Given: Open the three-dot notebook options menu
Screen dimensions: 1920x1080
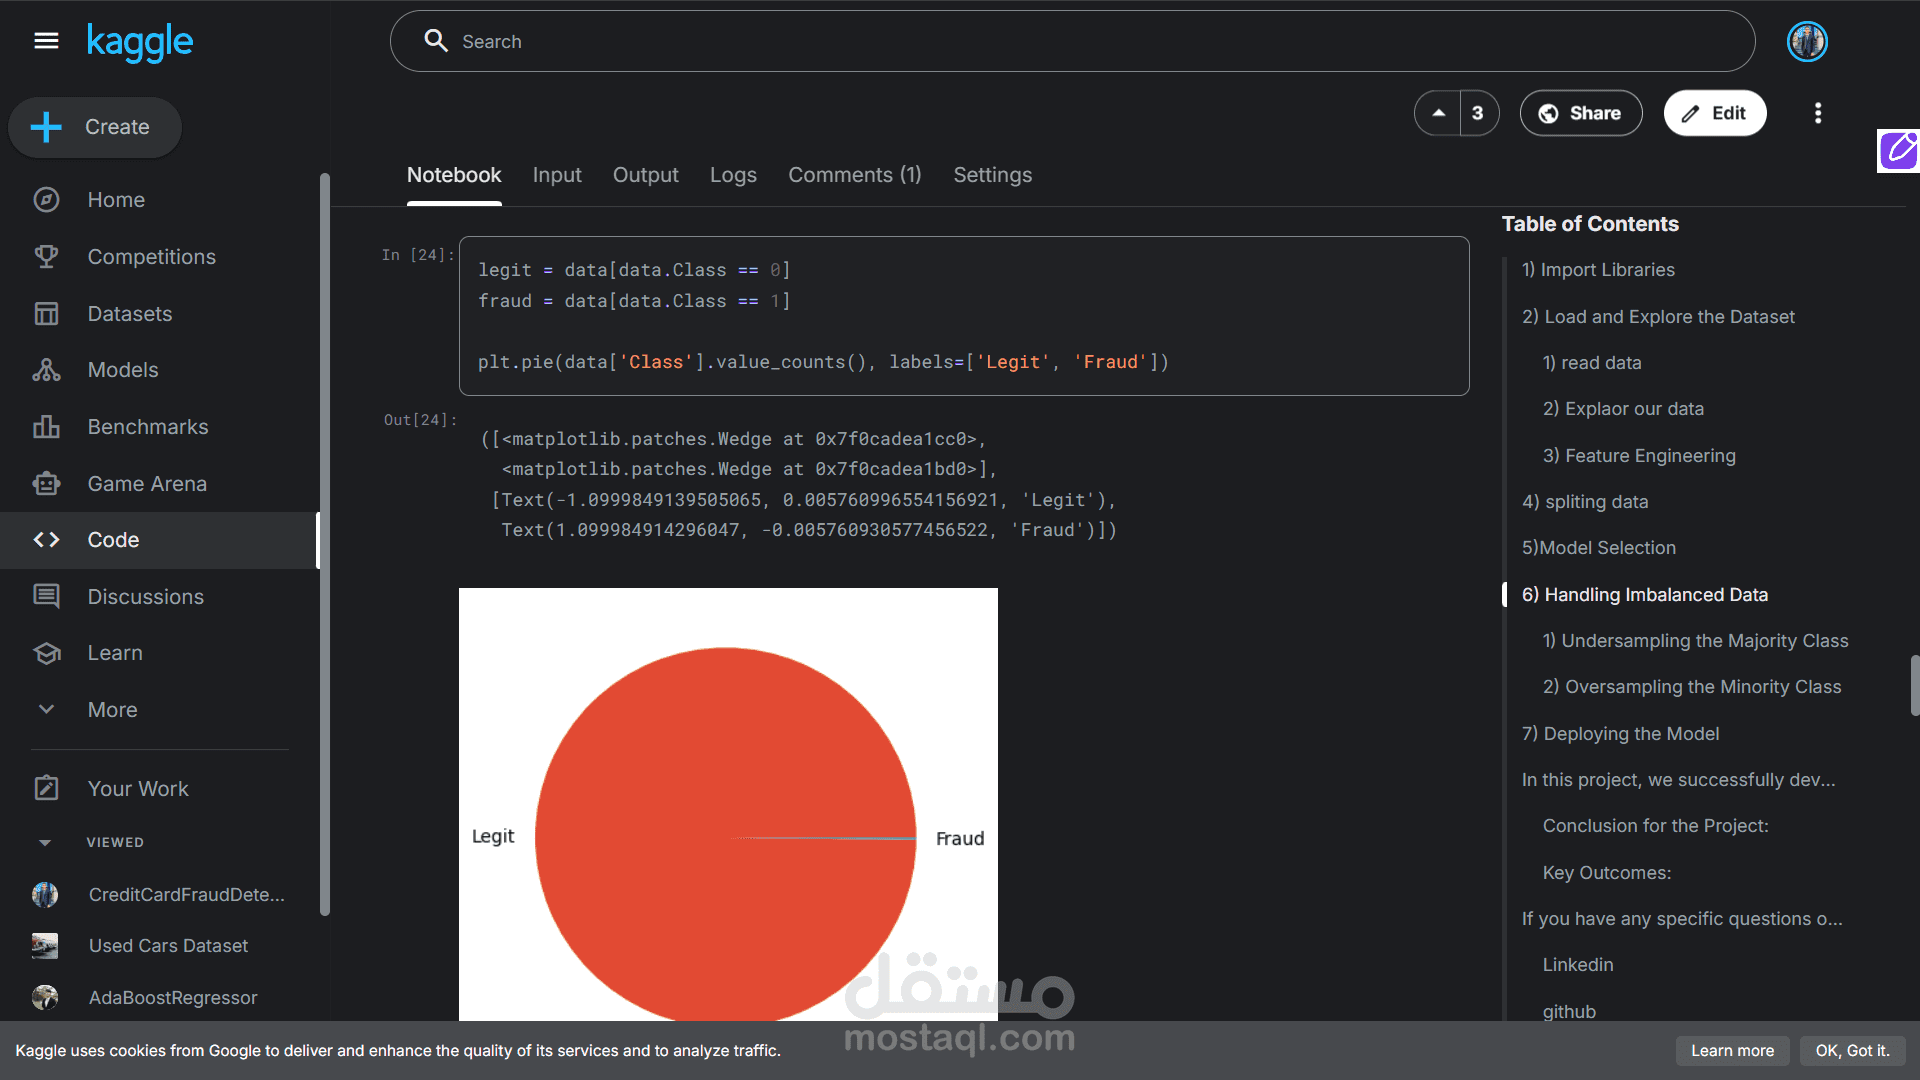Looking at the screenshot, I should click(x=1817, y=113).
